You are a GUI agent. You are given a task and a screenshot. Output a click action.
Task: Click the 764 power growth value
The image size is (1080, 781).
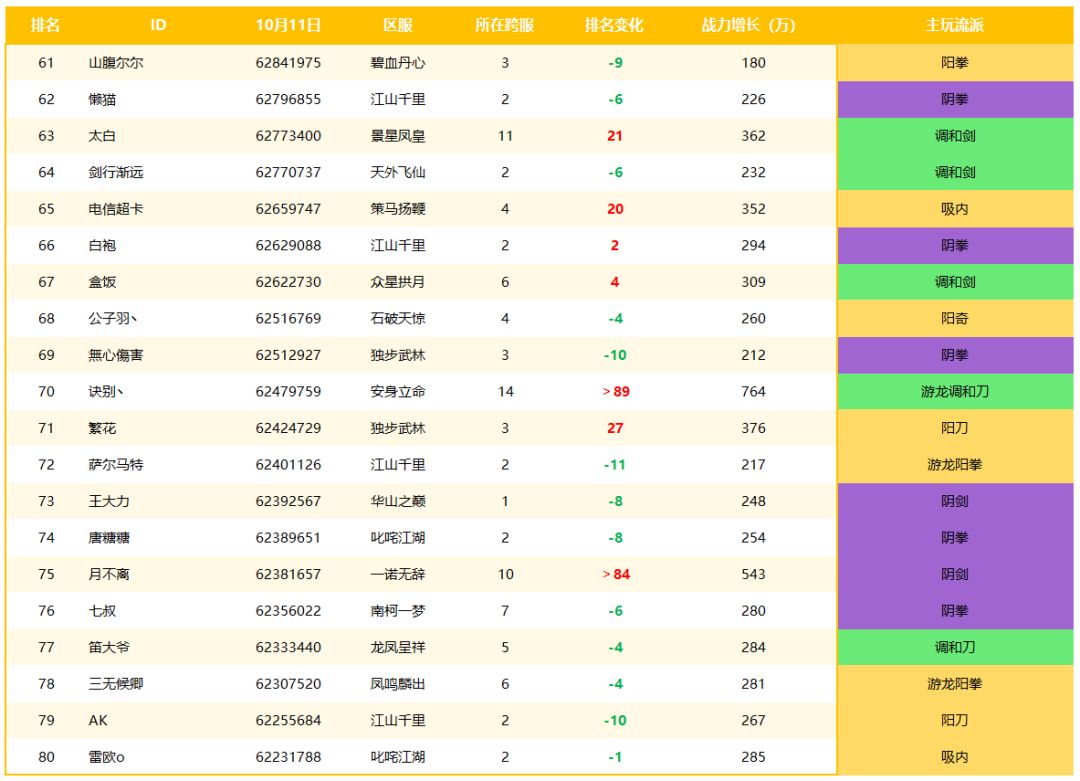click(x=753, y=391)
